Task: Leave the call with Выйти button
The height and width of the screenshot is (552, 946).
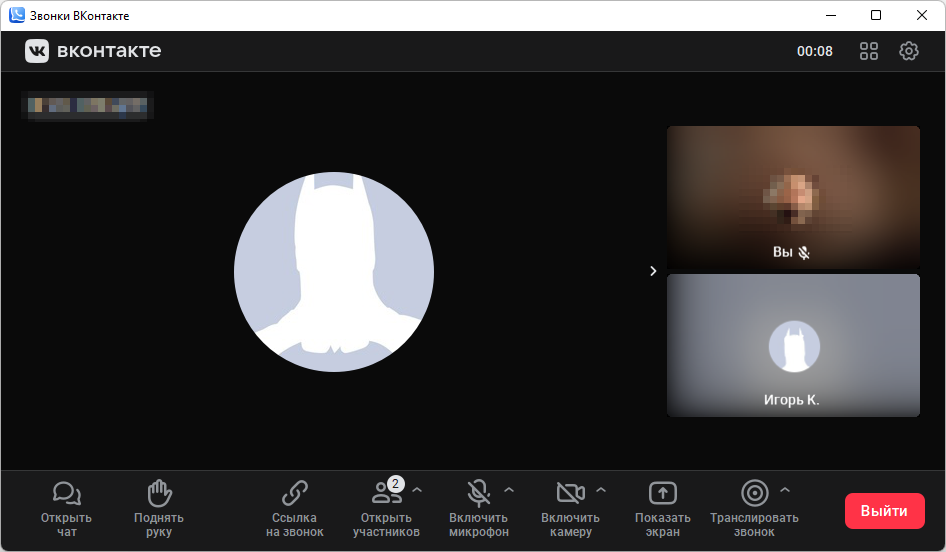Action: [x=884, y=511]
